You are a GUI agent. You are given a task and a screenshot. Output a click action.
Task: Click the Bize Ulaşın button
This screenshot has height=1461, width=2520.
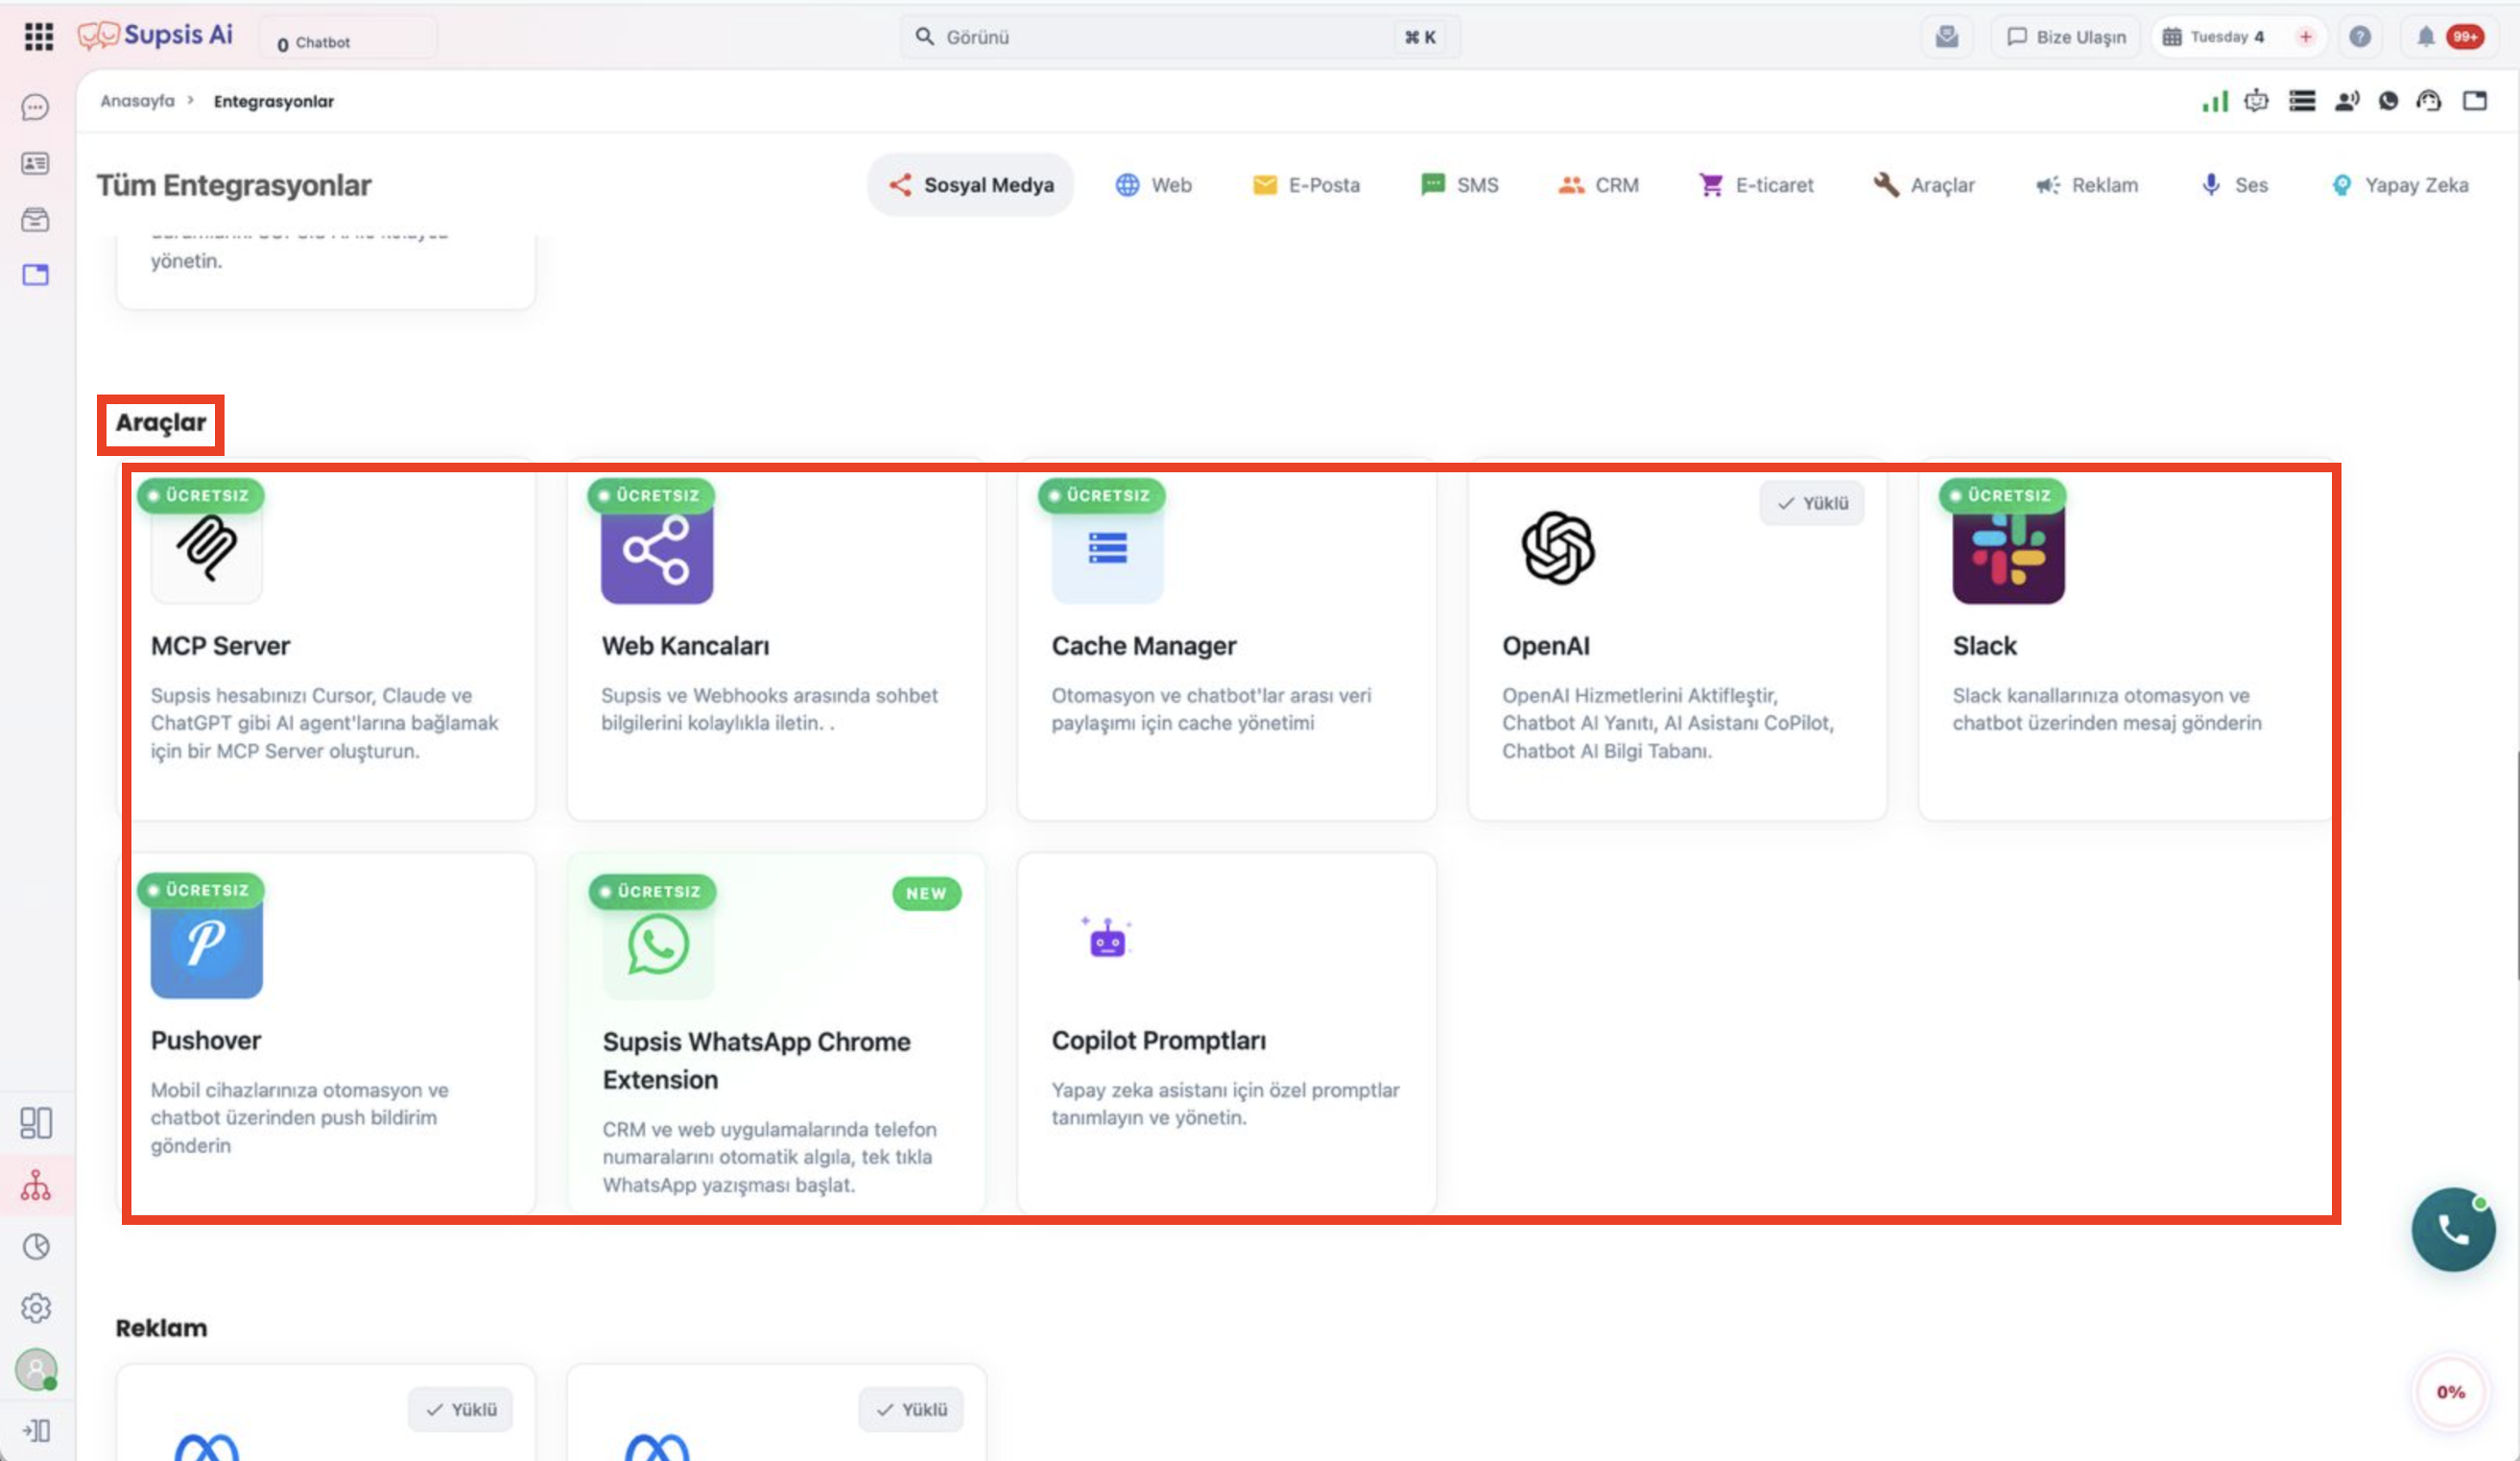[x=2066, y=37]
